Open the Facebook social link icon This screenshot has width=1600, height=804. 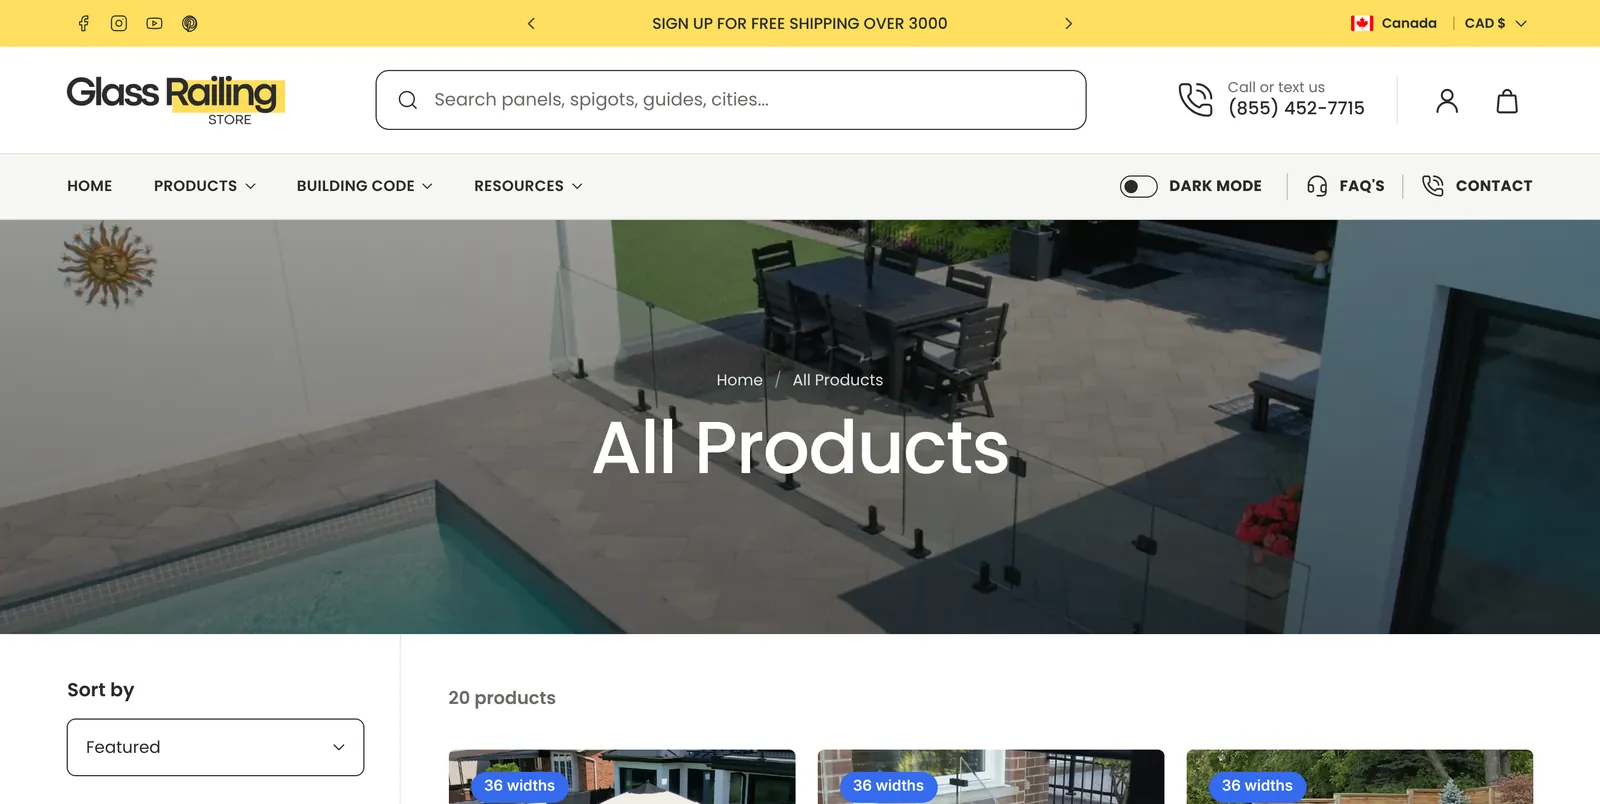[x=84, y=23]
